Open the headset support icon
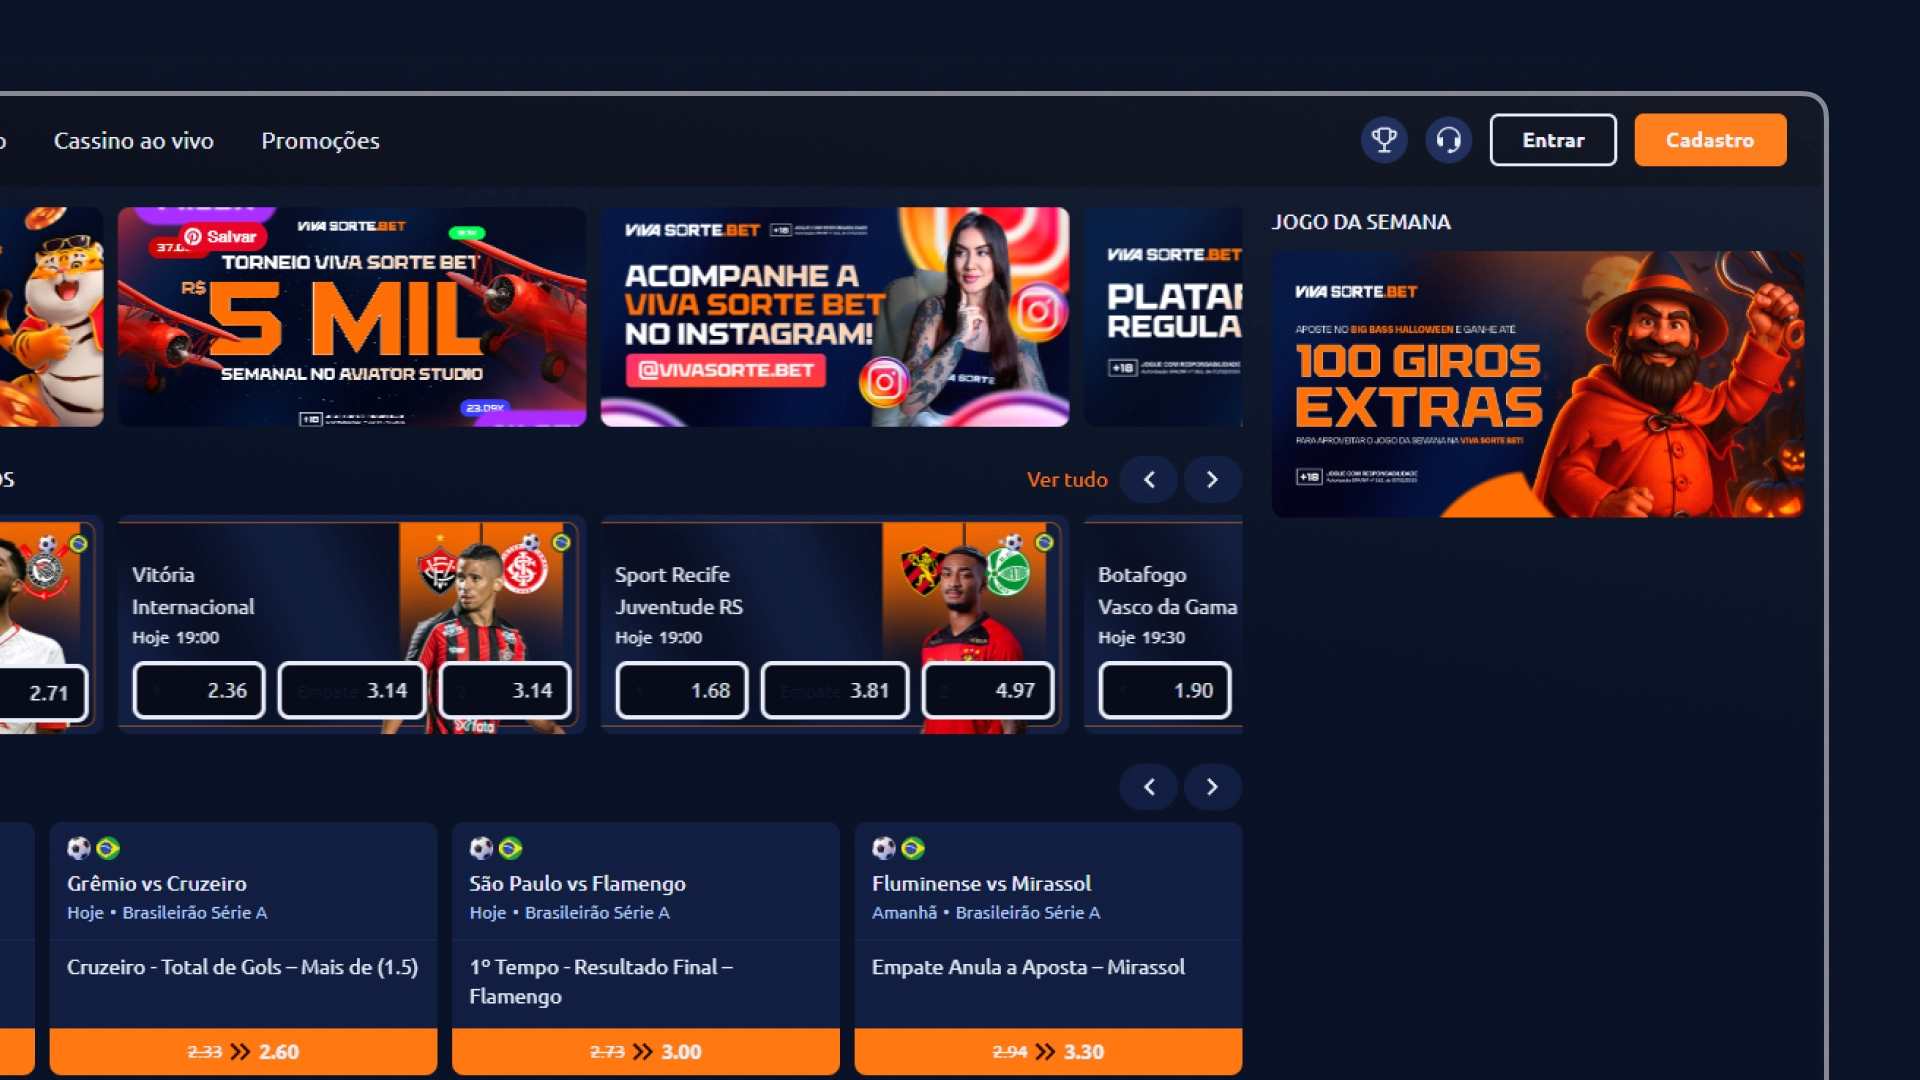 click(1448, 140)
